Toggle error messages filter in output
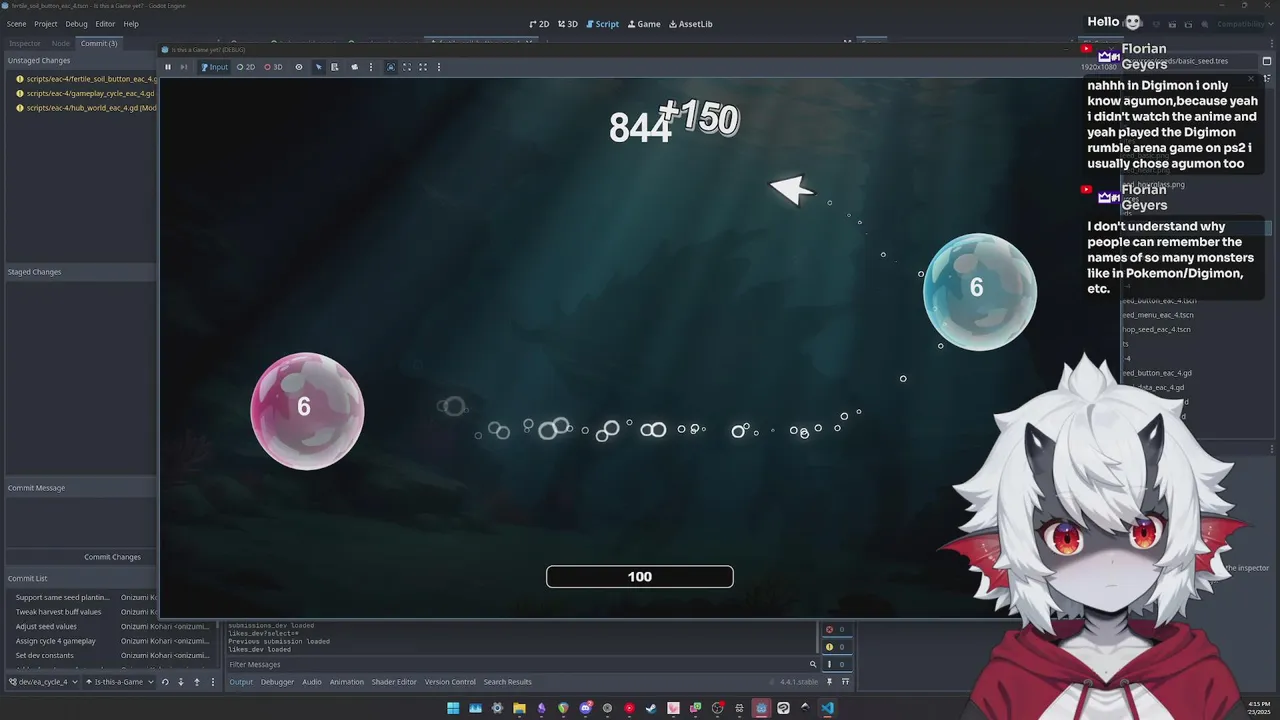The width and height of the screenshot is (1280, 720). (x=835, y=630)
